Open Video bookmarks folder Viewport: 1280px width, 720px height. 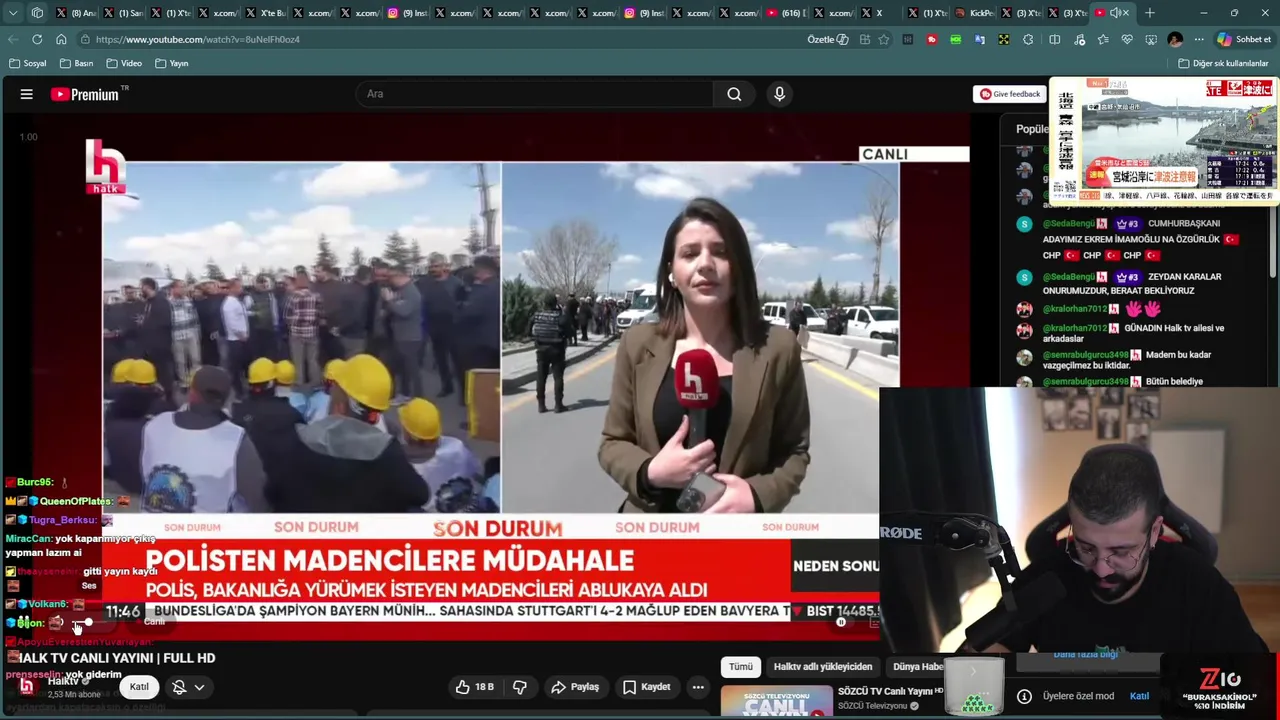pyautogui.click(x=125, y=63)
